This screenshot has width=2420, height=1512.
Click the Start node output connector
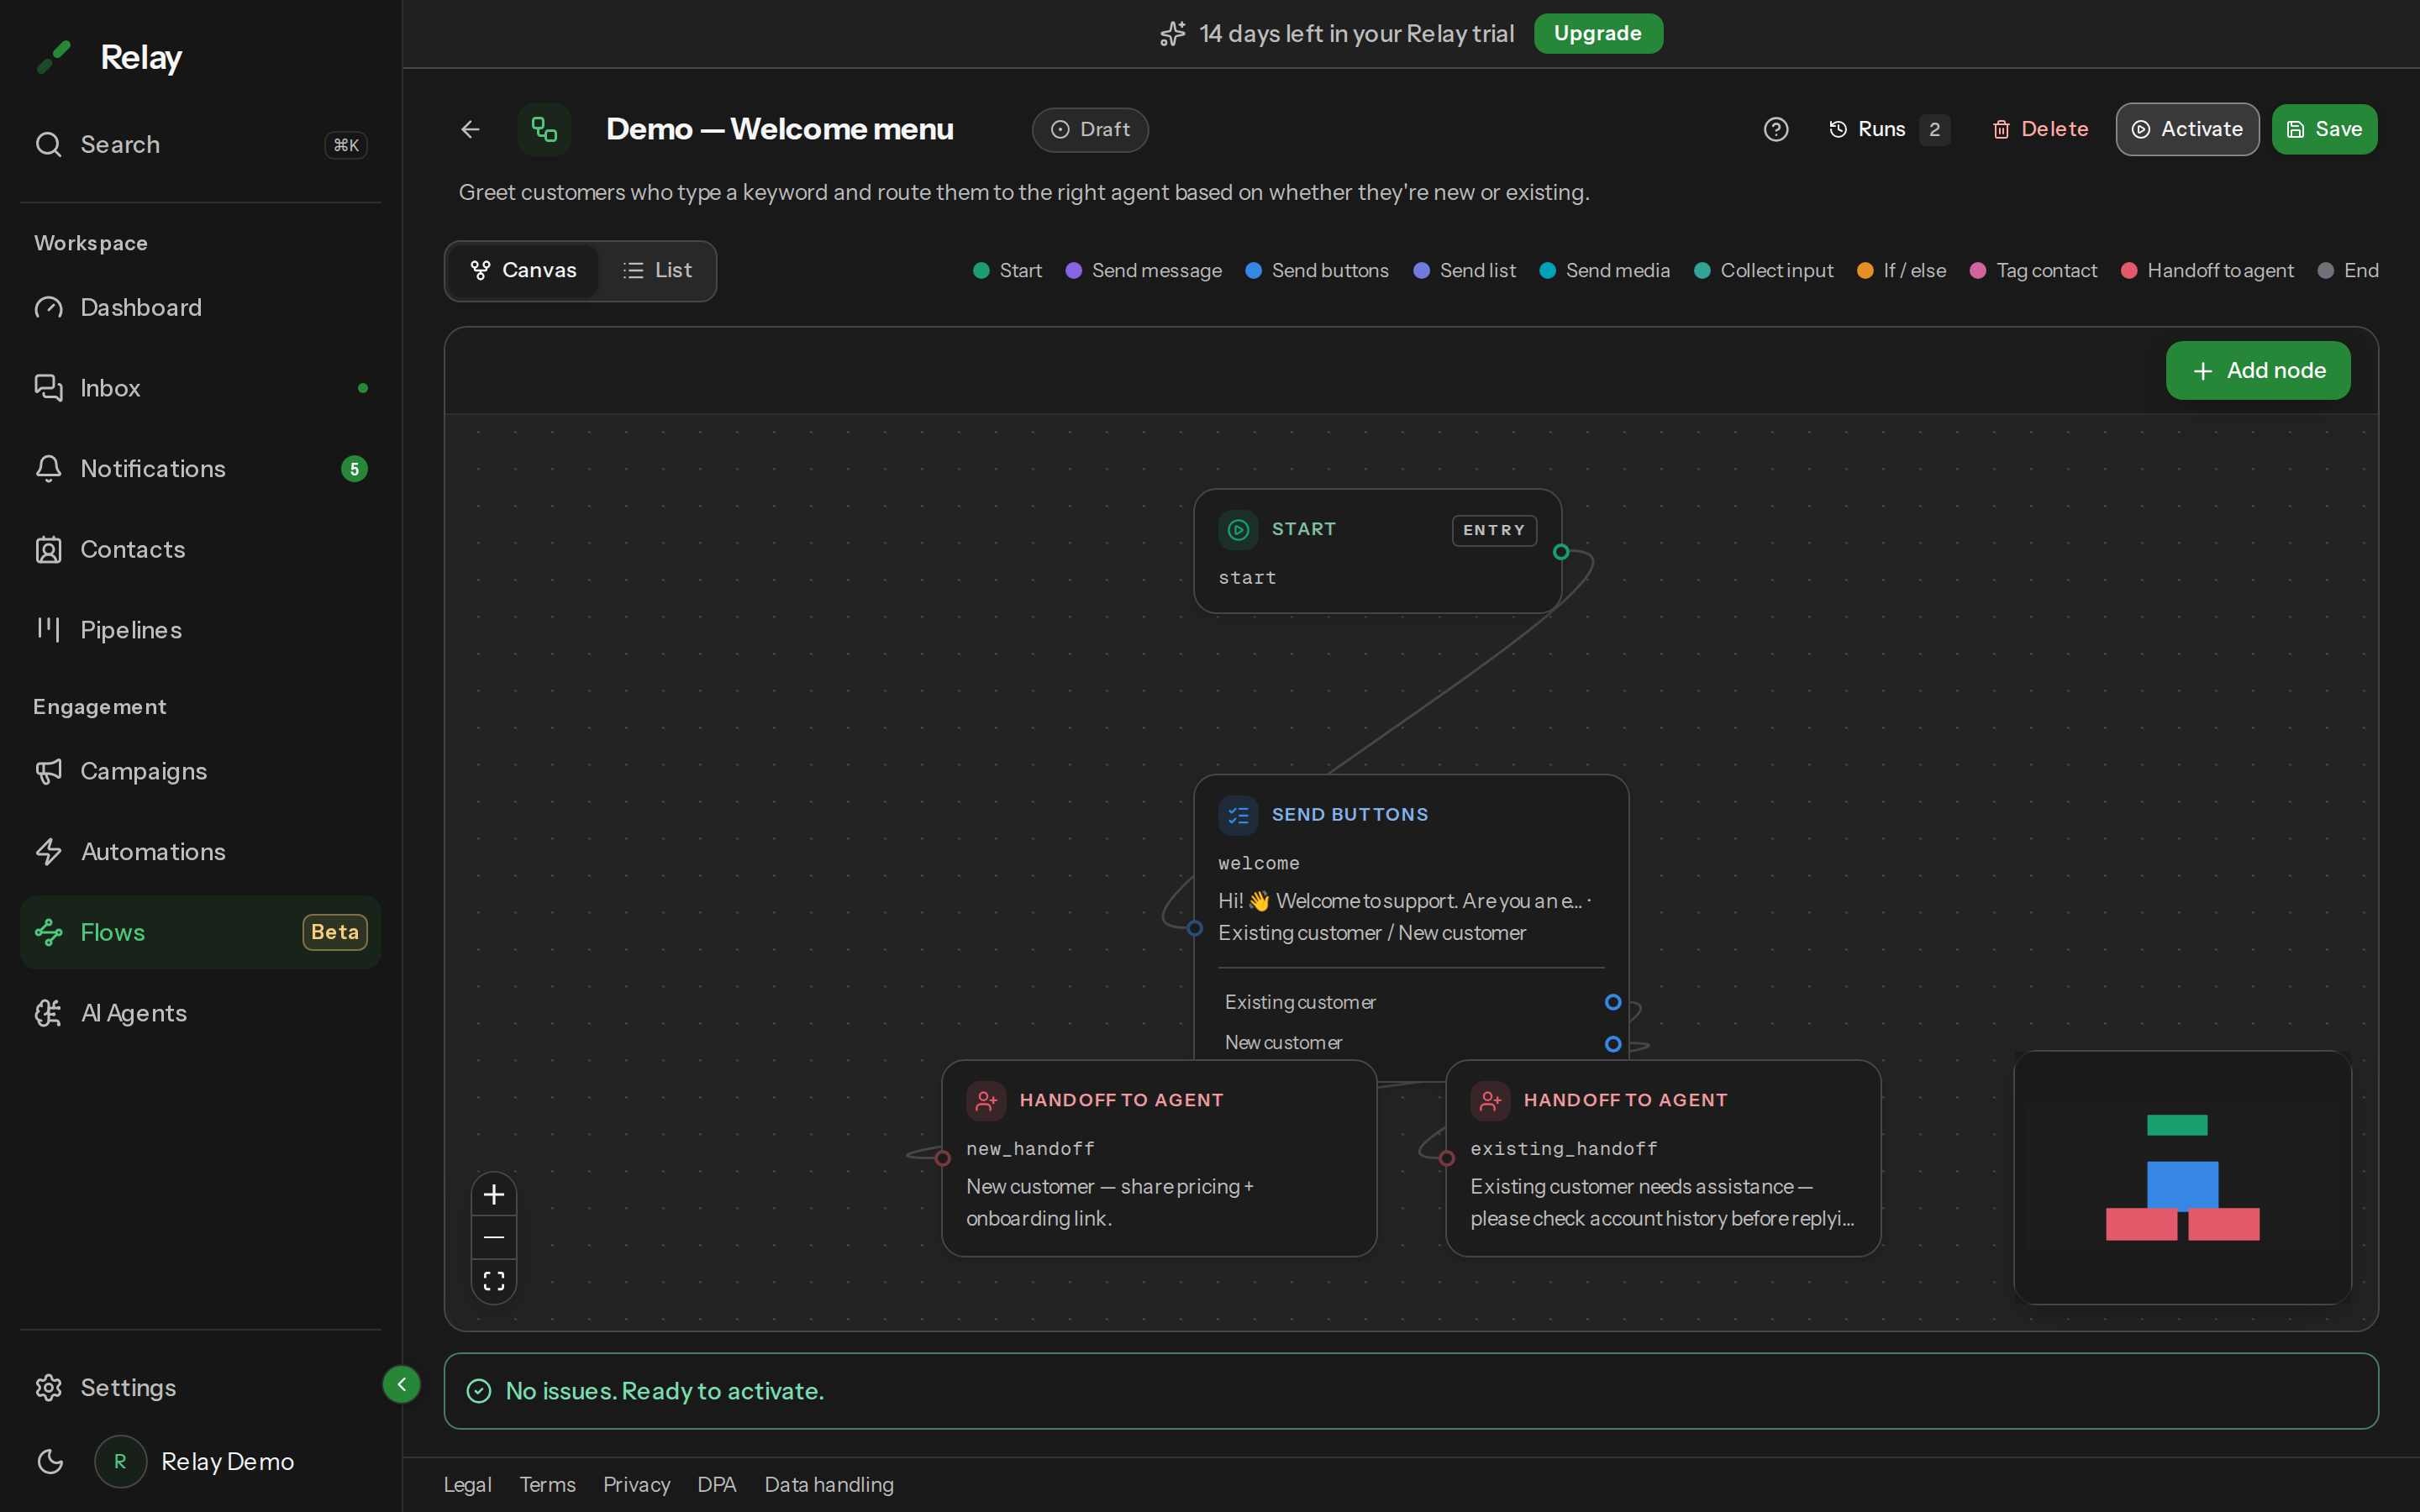[1561, 552]
